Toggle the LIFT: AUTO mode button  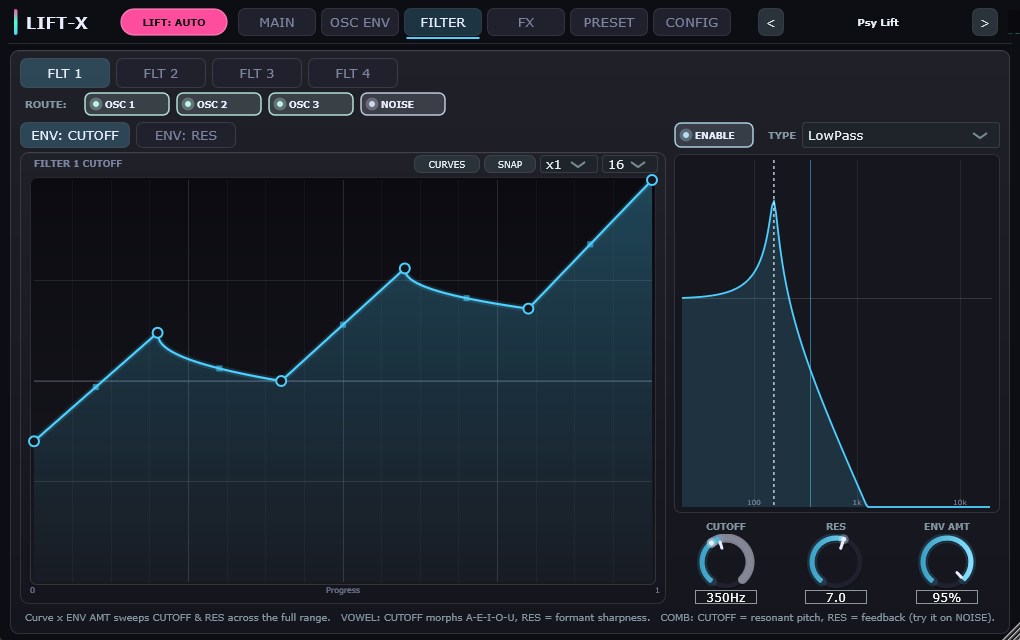pyautogui.click(x=174, y=22)
